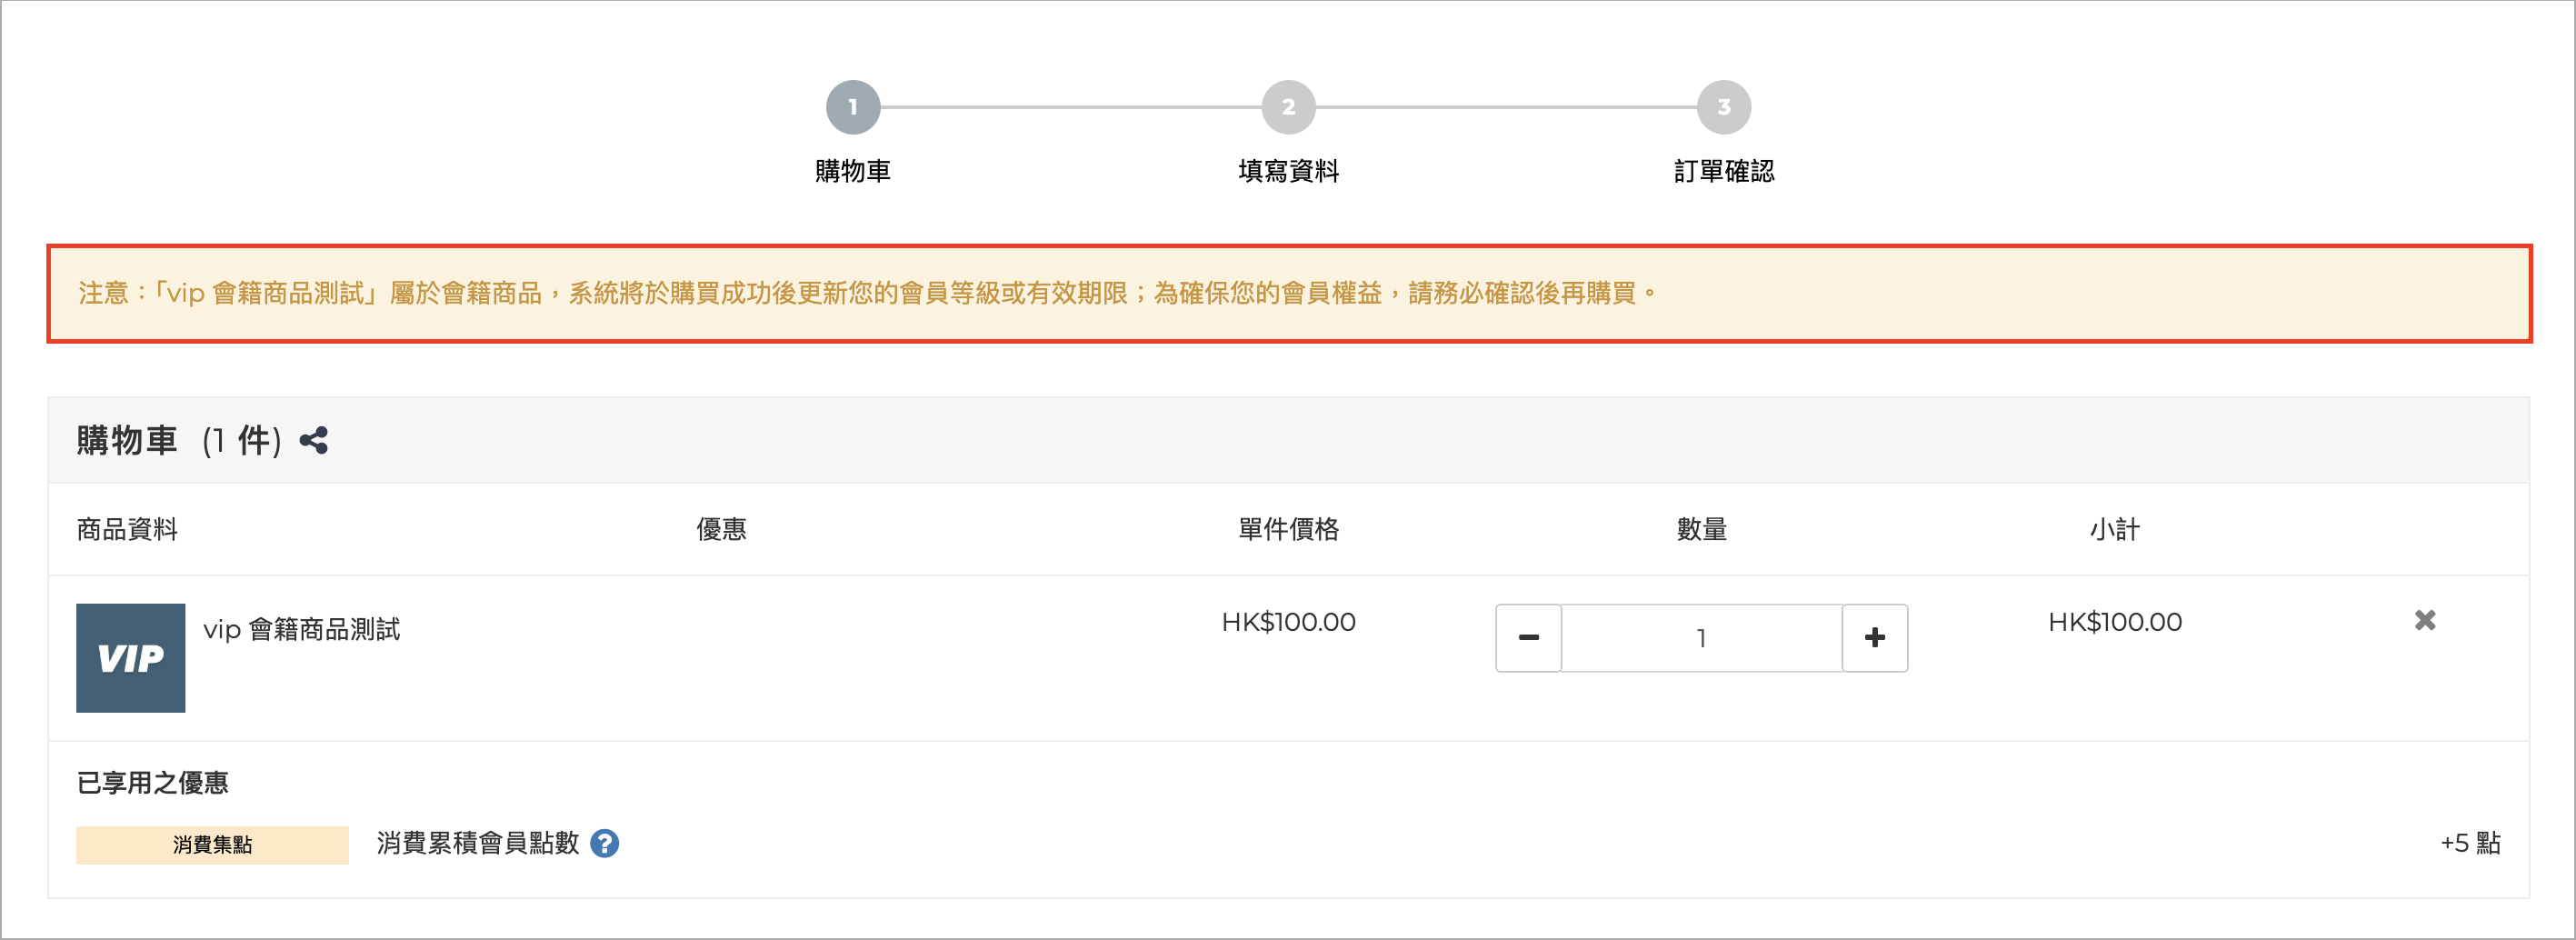
Task: Click the quantity input showing 1
Action: click(x=1701, y=637)
